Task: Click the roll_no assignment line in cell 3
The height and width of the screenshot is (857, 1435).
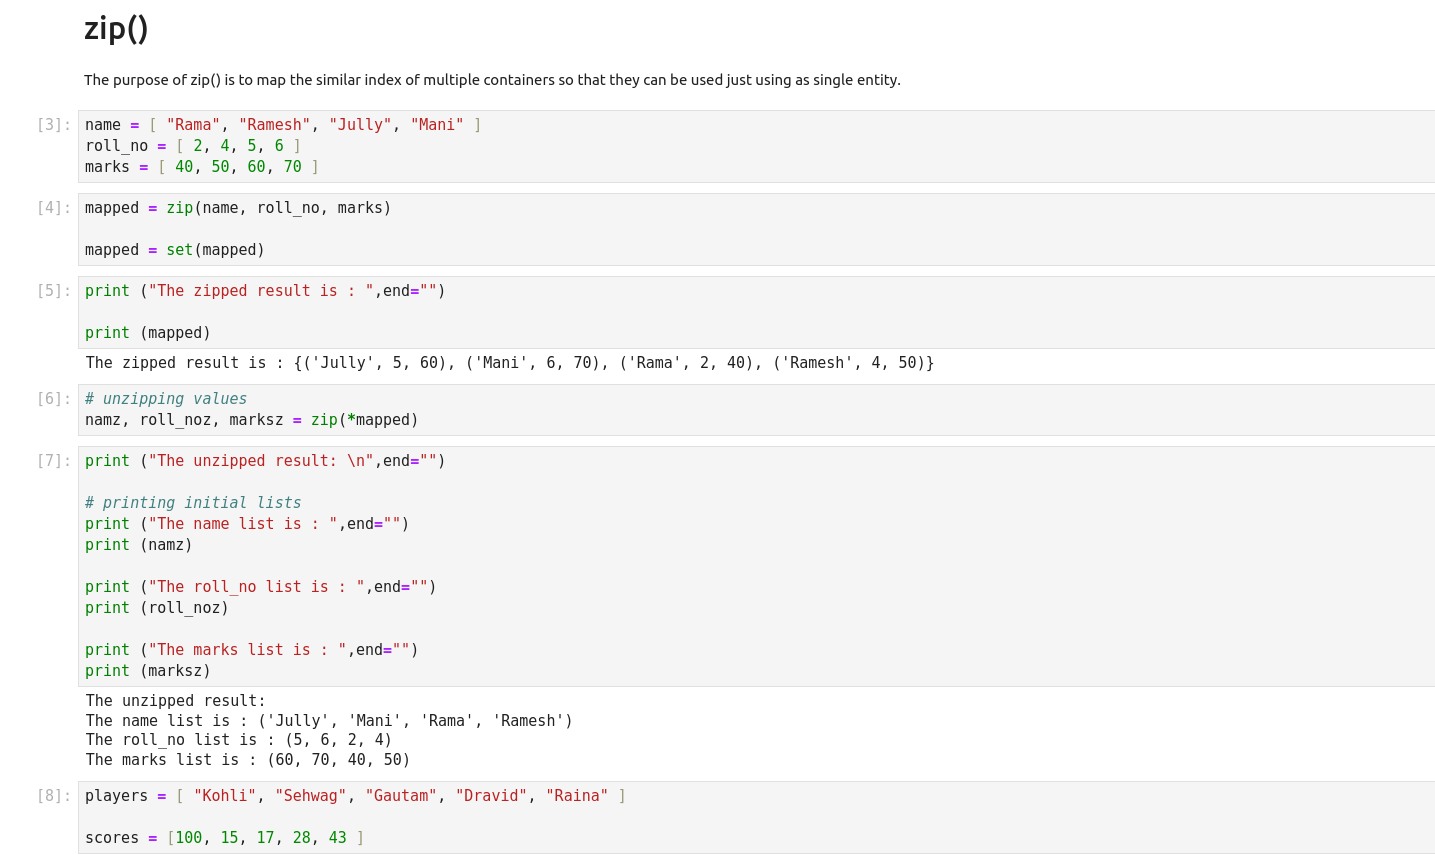Action: (192, 146)
